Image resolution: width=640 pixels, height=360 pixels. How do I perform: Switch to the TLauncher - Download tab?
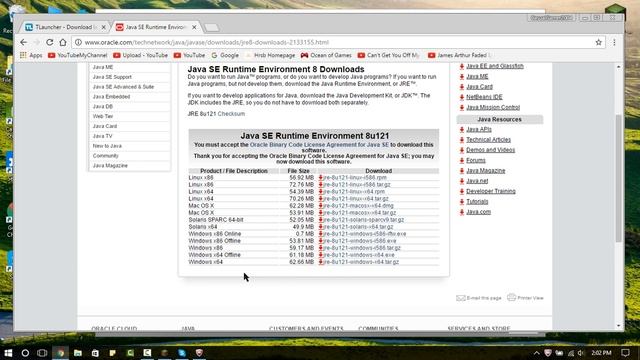point(64,27)
